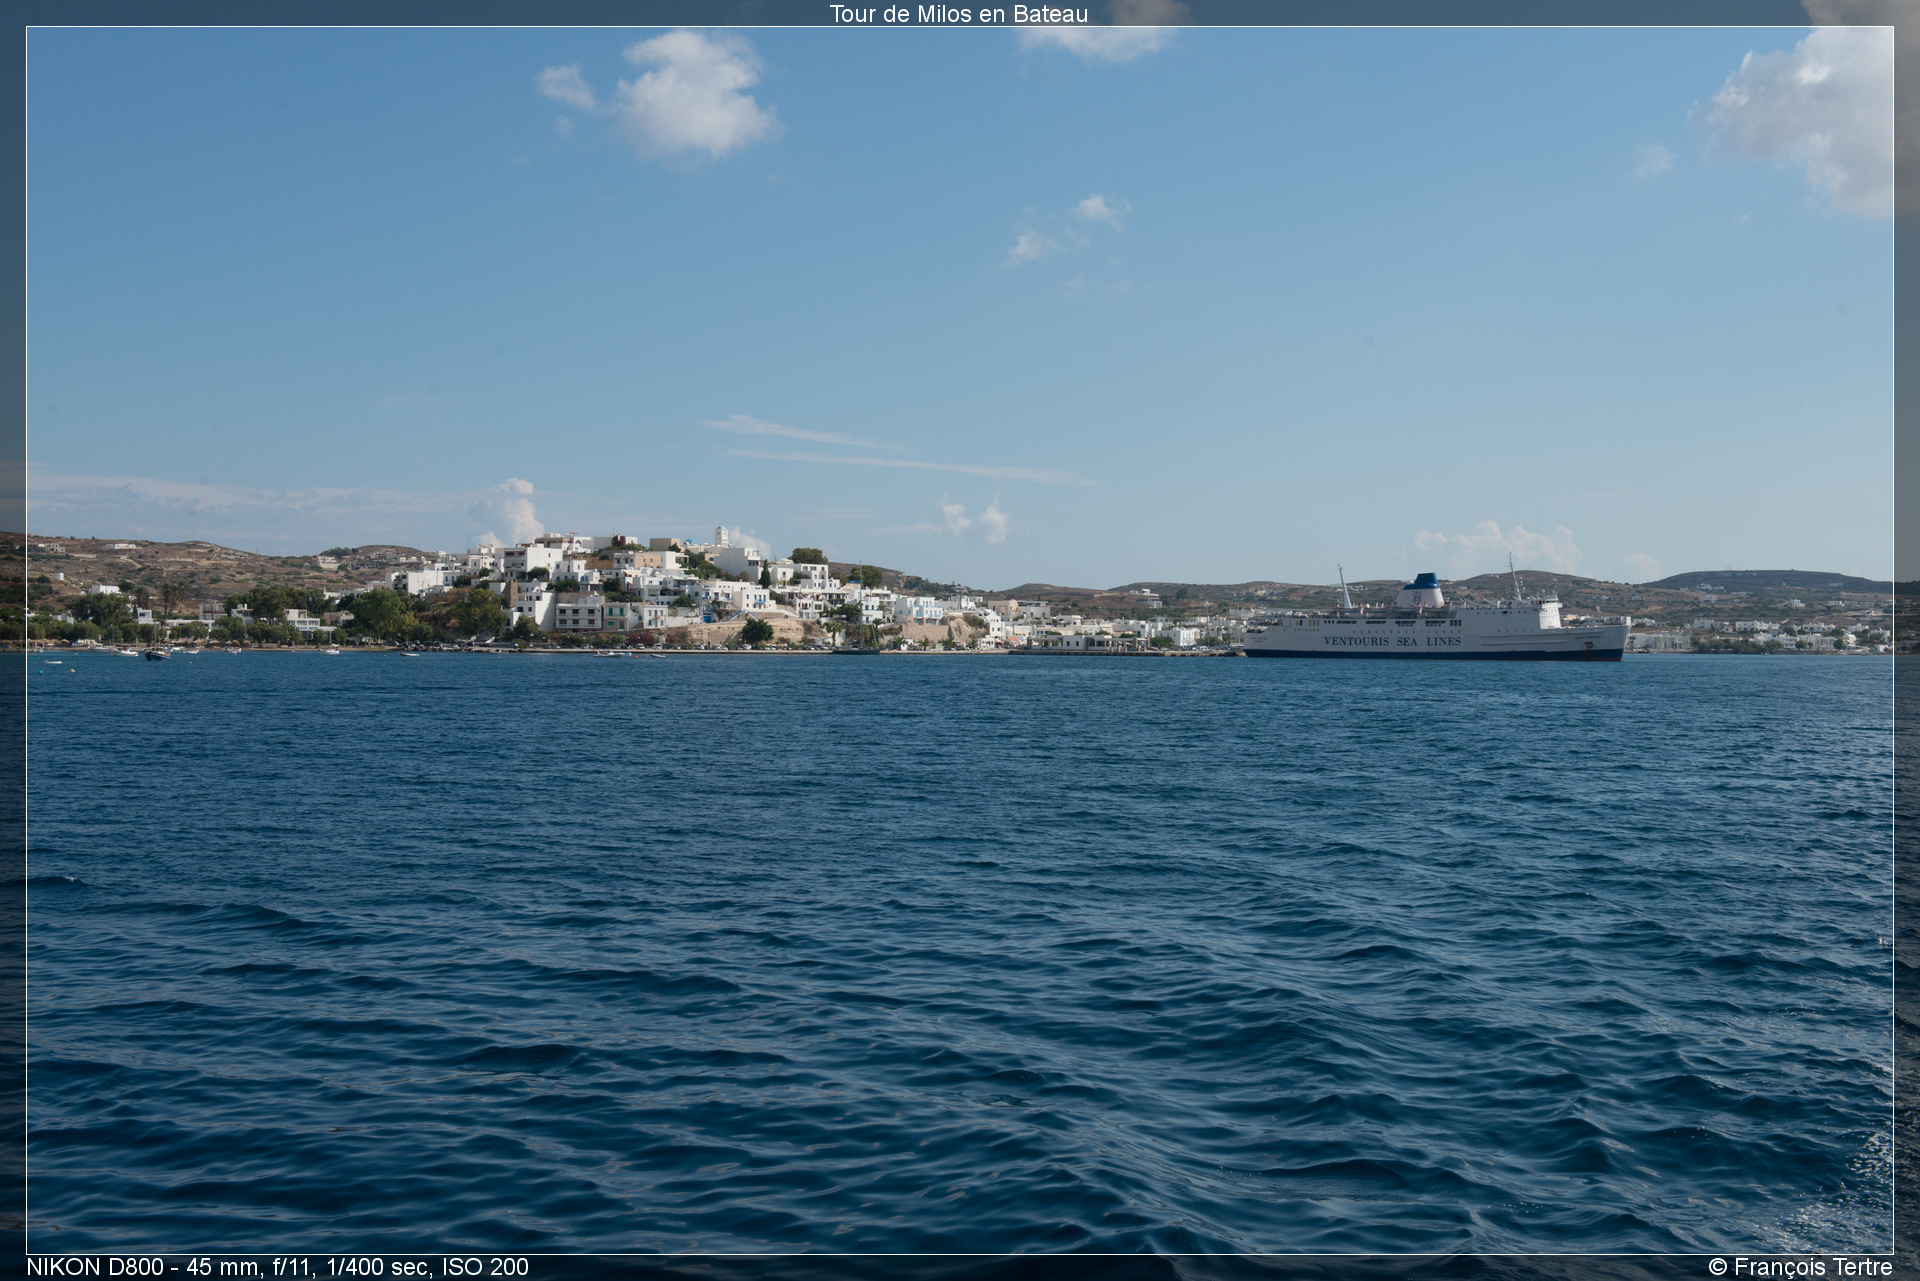
Task: Click the title 'Tour de Milos en Bateau'
Action: click(x=958, y=14)
